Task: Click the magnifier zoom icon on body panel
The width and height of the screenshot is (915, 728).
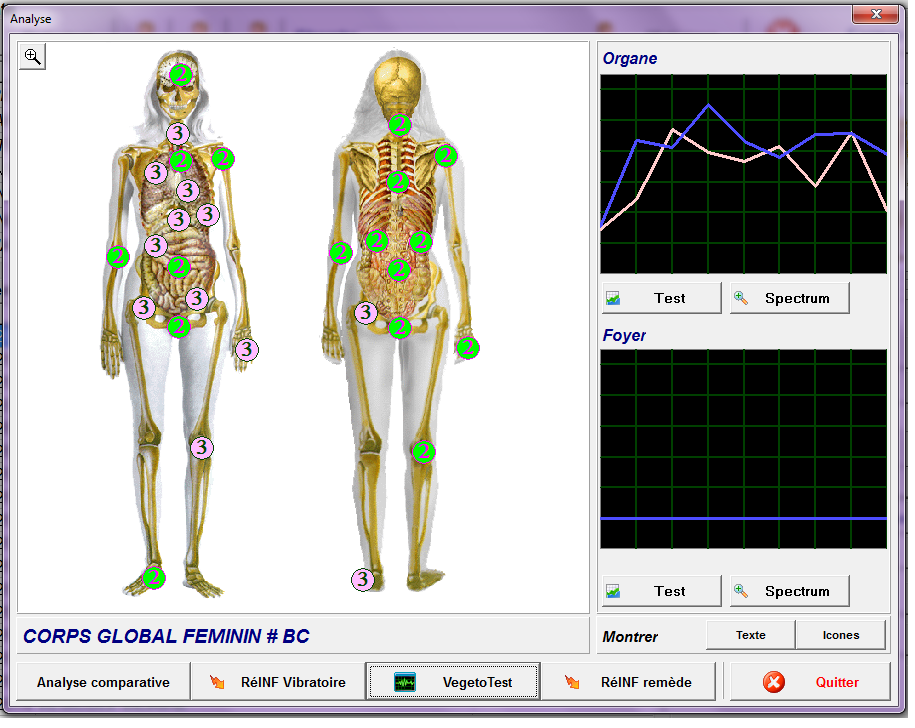Action: click(32, 57)
